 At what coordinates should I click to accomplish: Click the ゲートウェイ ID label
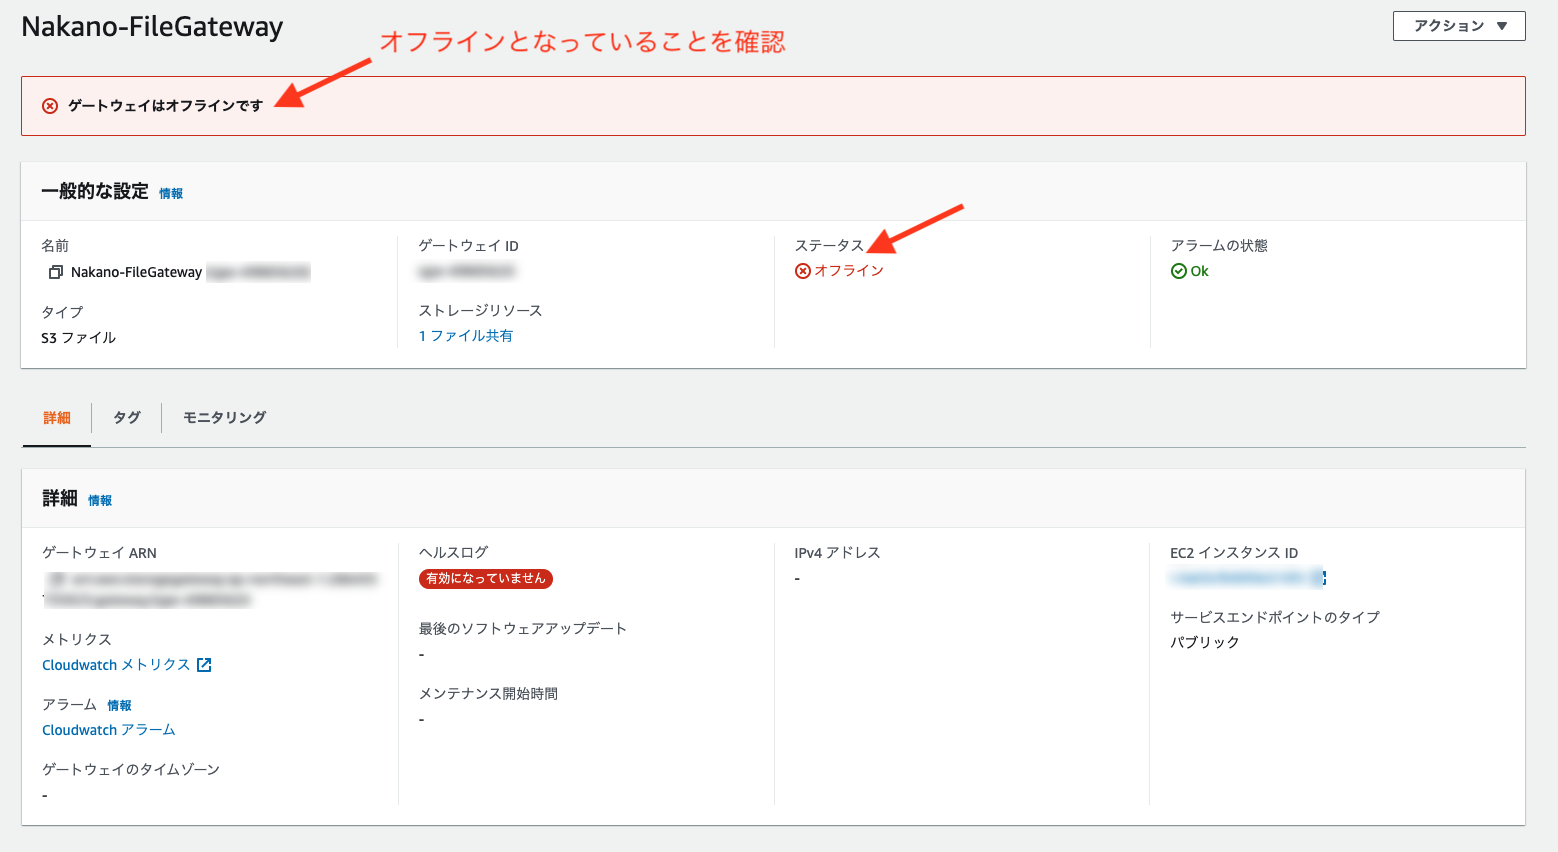468,246
